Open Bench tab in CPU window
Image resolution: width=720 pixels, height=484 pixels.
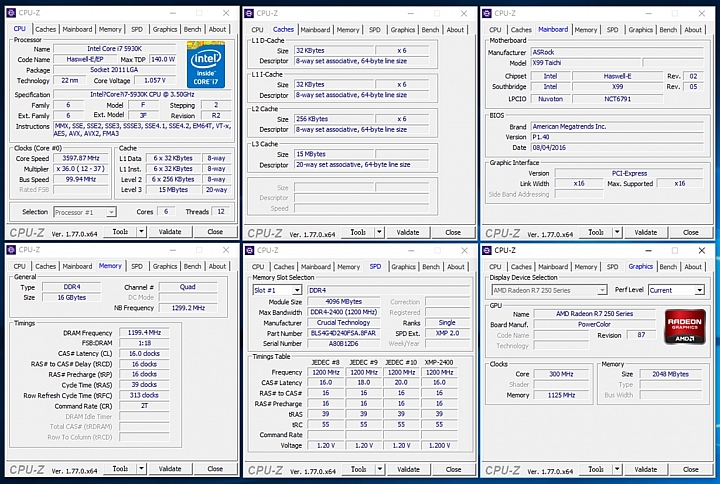[x=192, y=29]
